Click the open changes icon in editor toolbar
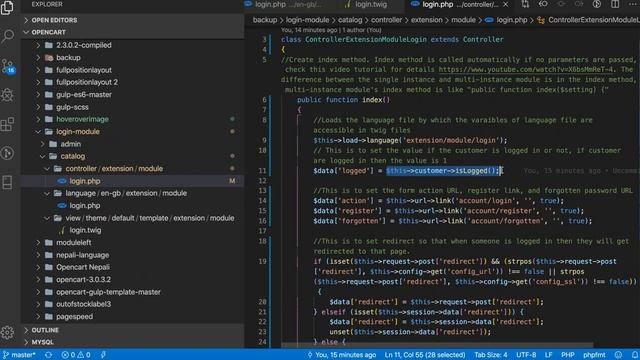The width and height of the screenshot is (640, 360). 525,4
